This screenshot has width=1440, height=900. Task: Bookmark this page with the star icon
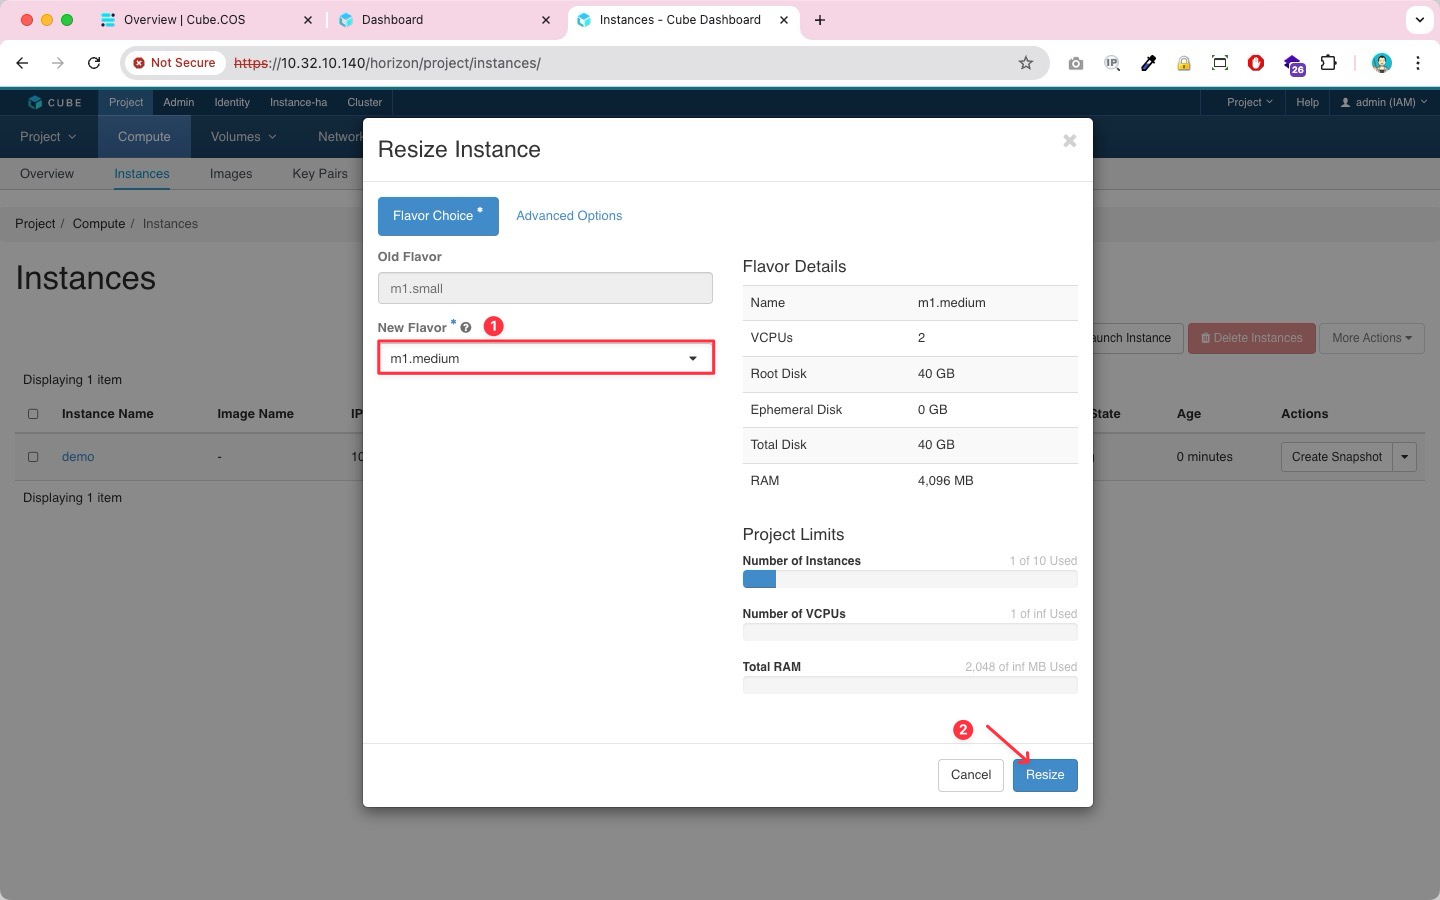[x=1025, y=63]
